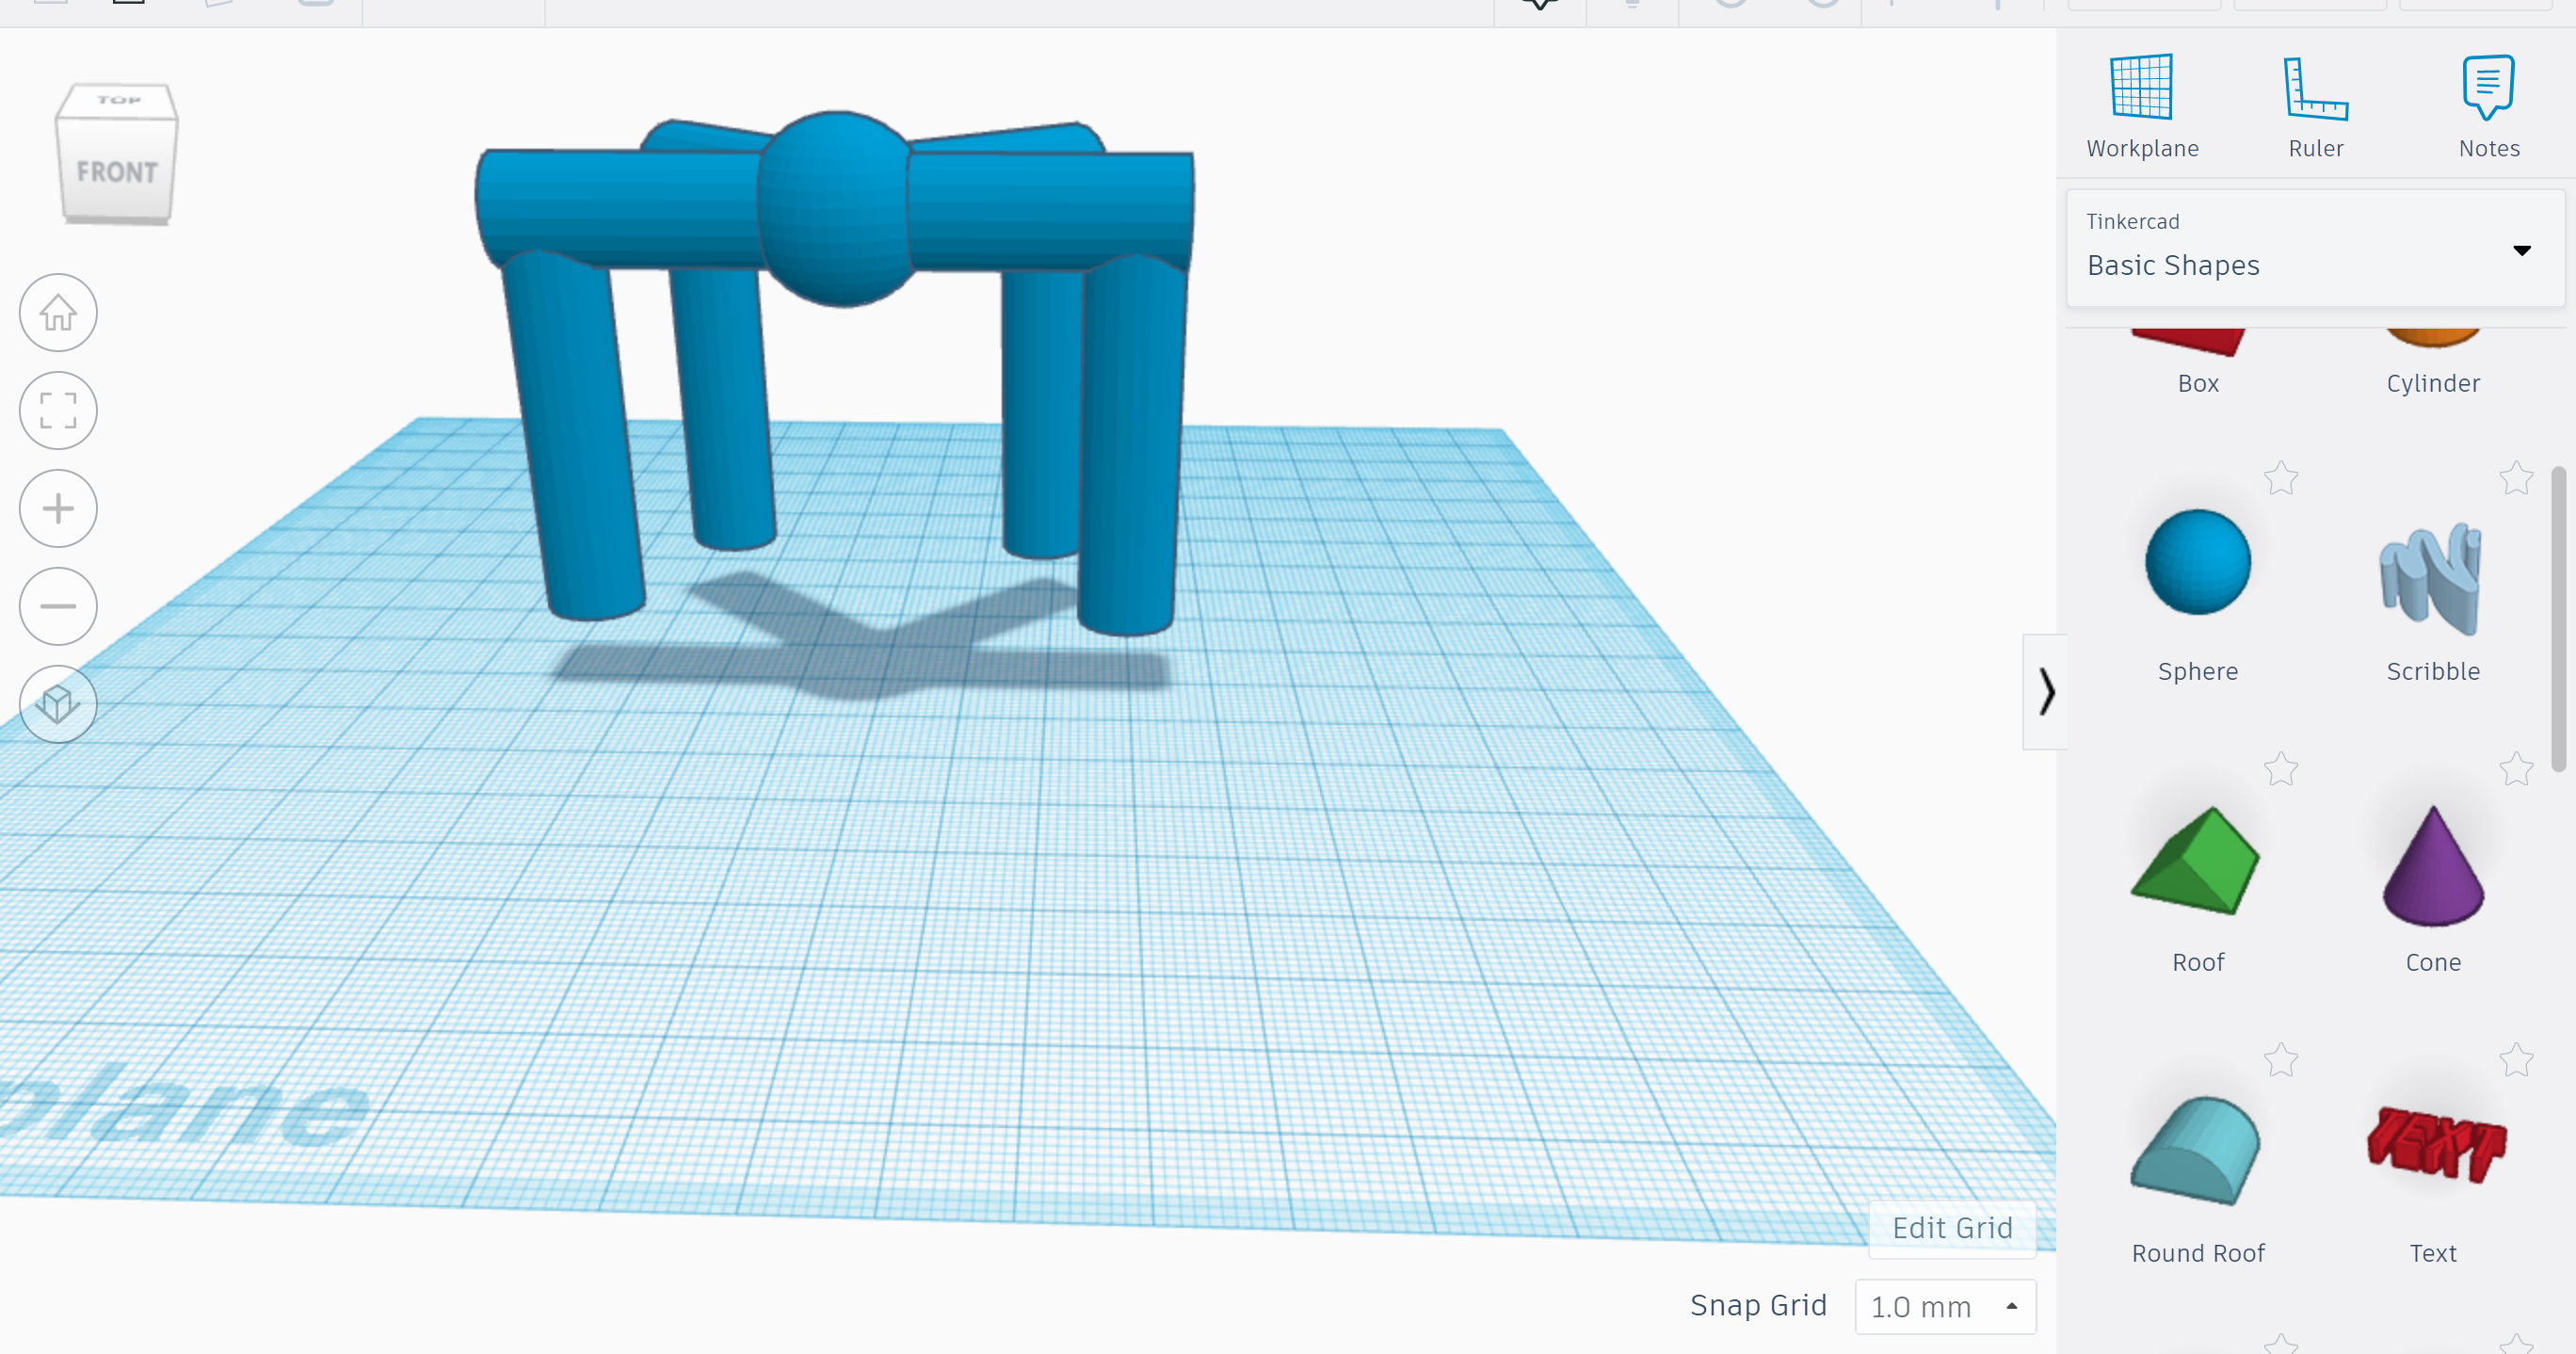
Task: Select the Text shape
Action: click(2436, 1145)
